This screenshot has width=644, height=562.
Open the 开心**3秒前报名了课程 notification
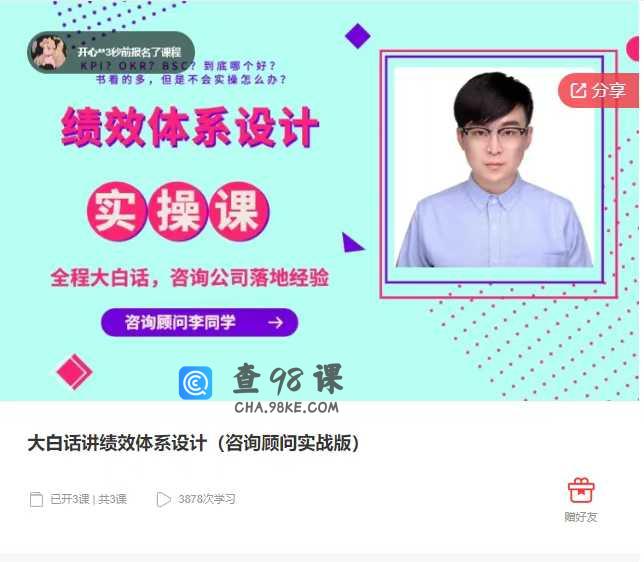pyautogui.click(x=111, y=52)
